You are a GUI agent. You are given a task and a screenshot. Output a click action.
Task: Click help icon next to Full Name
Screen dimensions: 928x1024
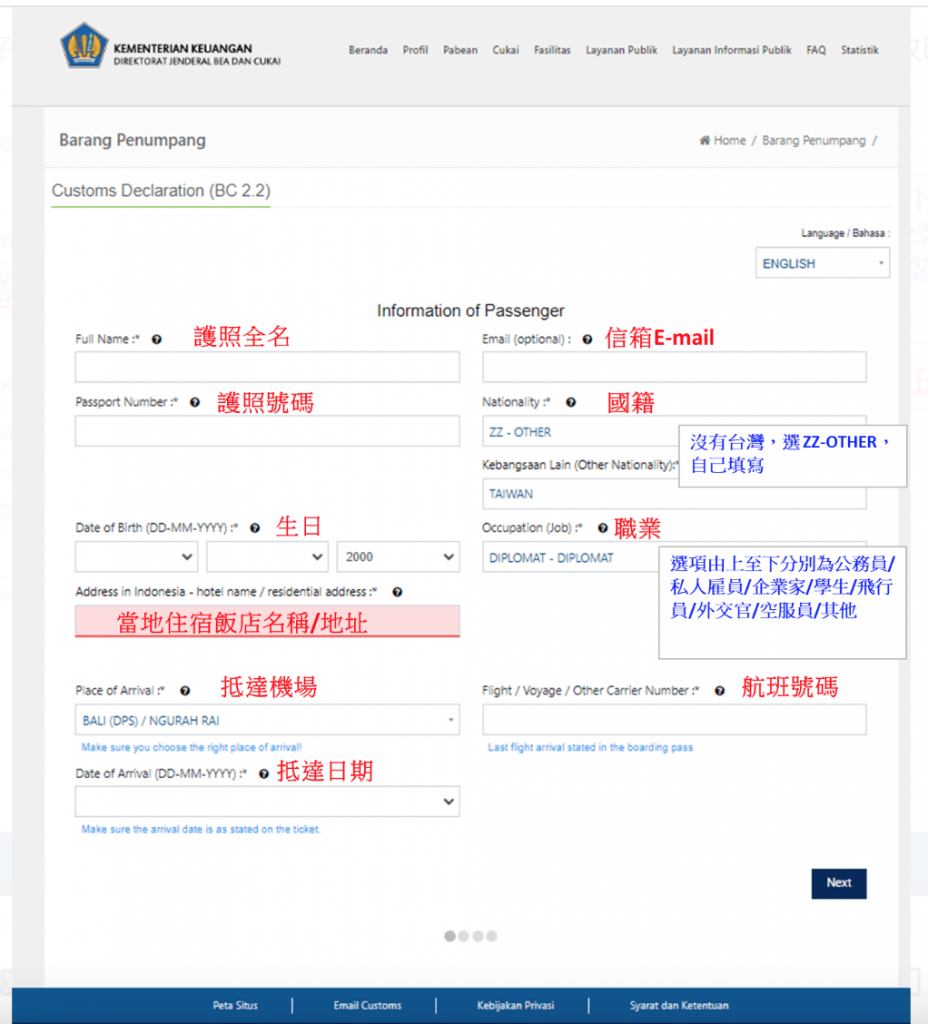[157, 340]
